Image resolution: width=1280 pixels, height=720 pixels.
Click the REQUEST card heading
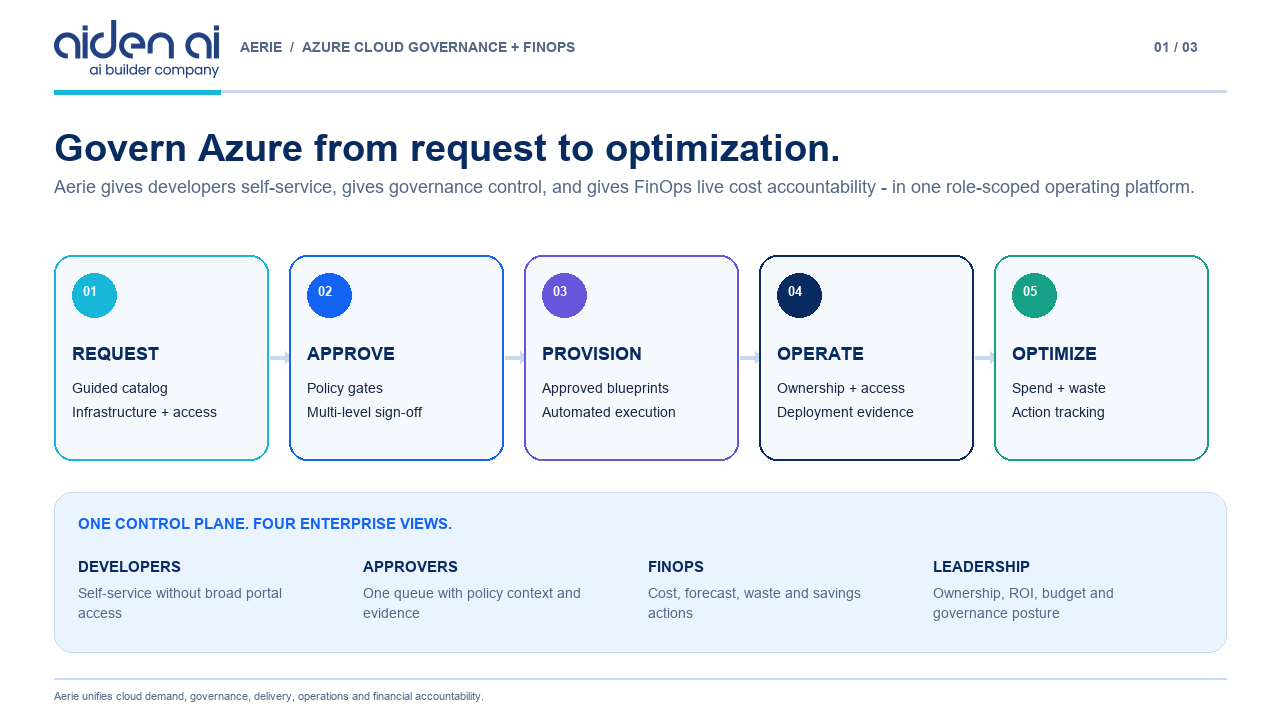115,354
